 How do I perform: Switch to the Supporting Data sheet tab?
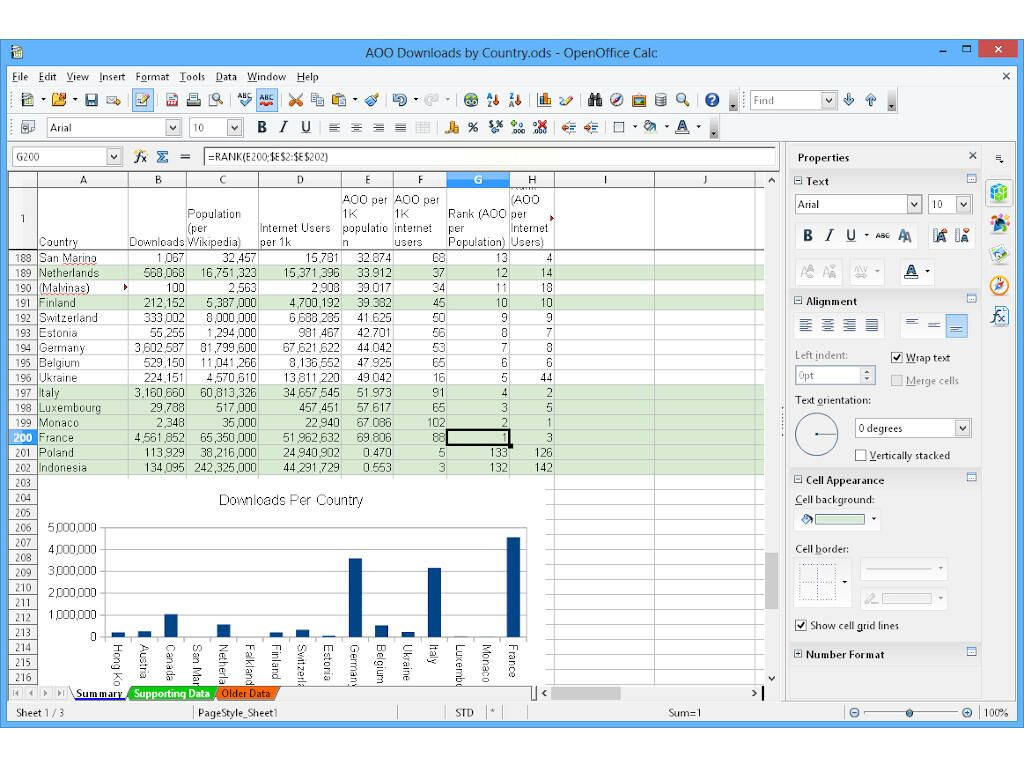(171, 694)
